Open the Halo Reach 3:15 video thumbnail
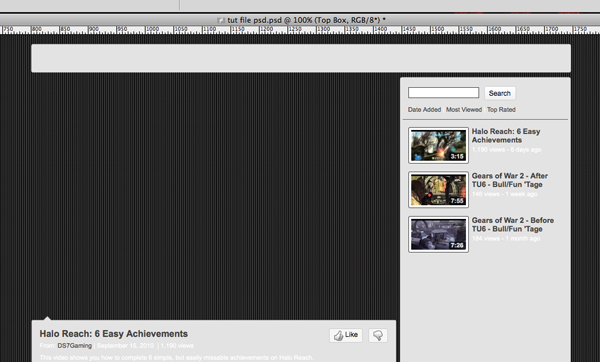The width and height of the screenshot is (600, 362). coord(439,145)
